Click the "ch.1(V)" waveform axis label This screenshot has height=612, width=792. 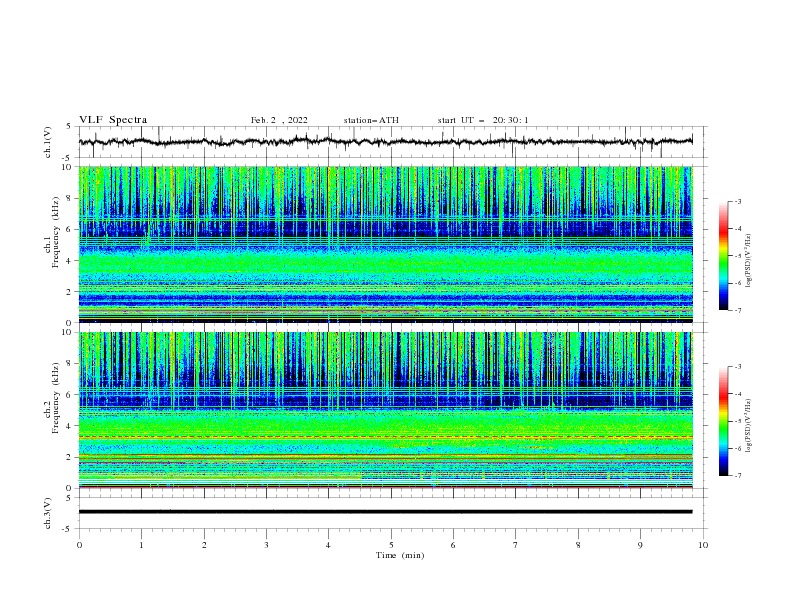(x=48, y=142)
